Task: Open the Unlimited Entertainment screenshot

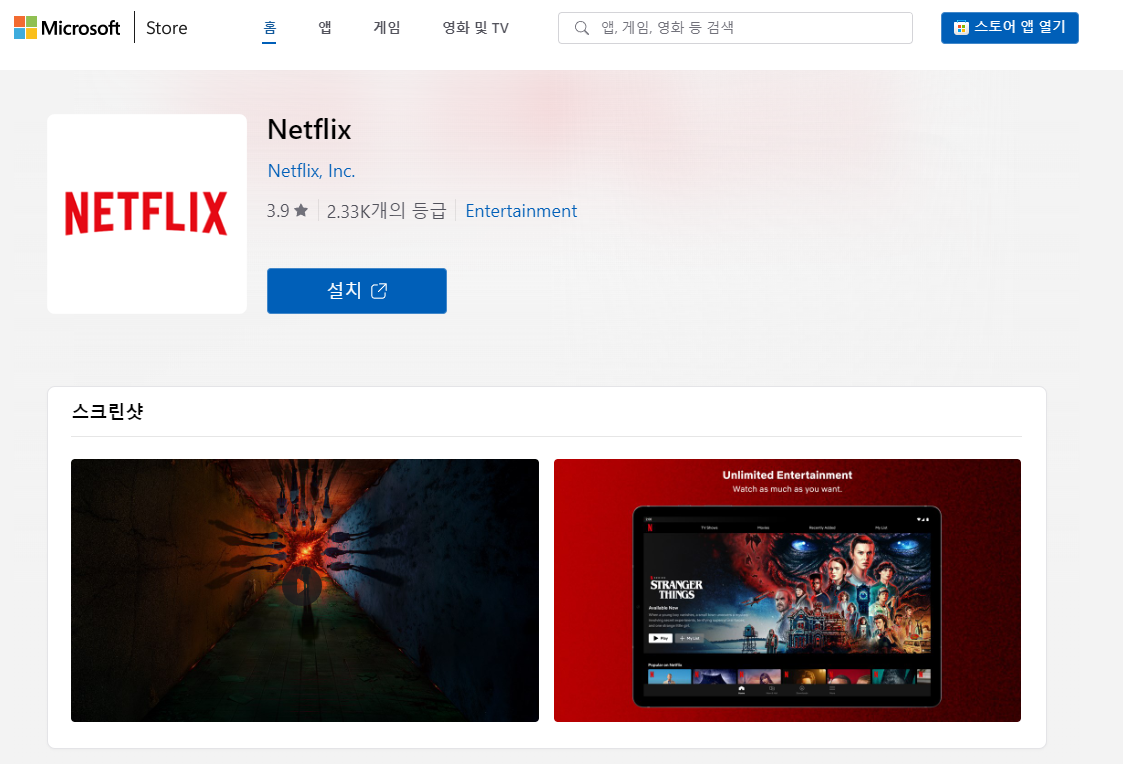Action: (787, 590)
